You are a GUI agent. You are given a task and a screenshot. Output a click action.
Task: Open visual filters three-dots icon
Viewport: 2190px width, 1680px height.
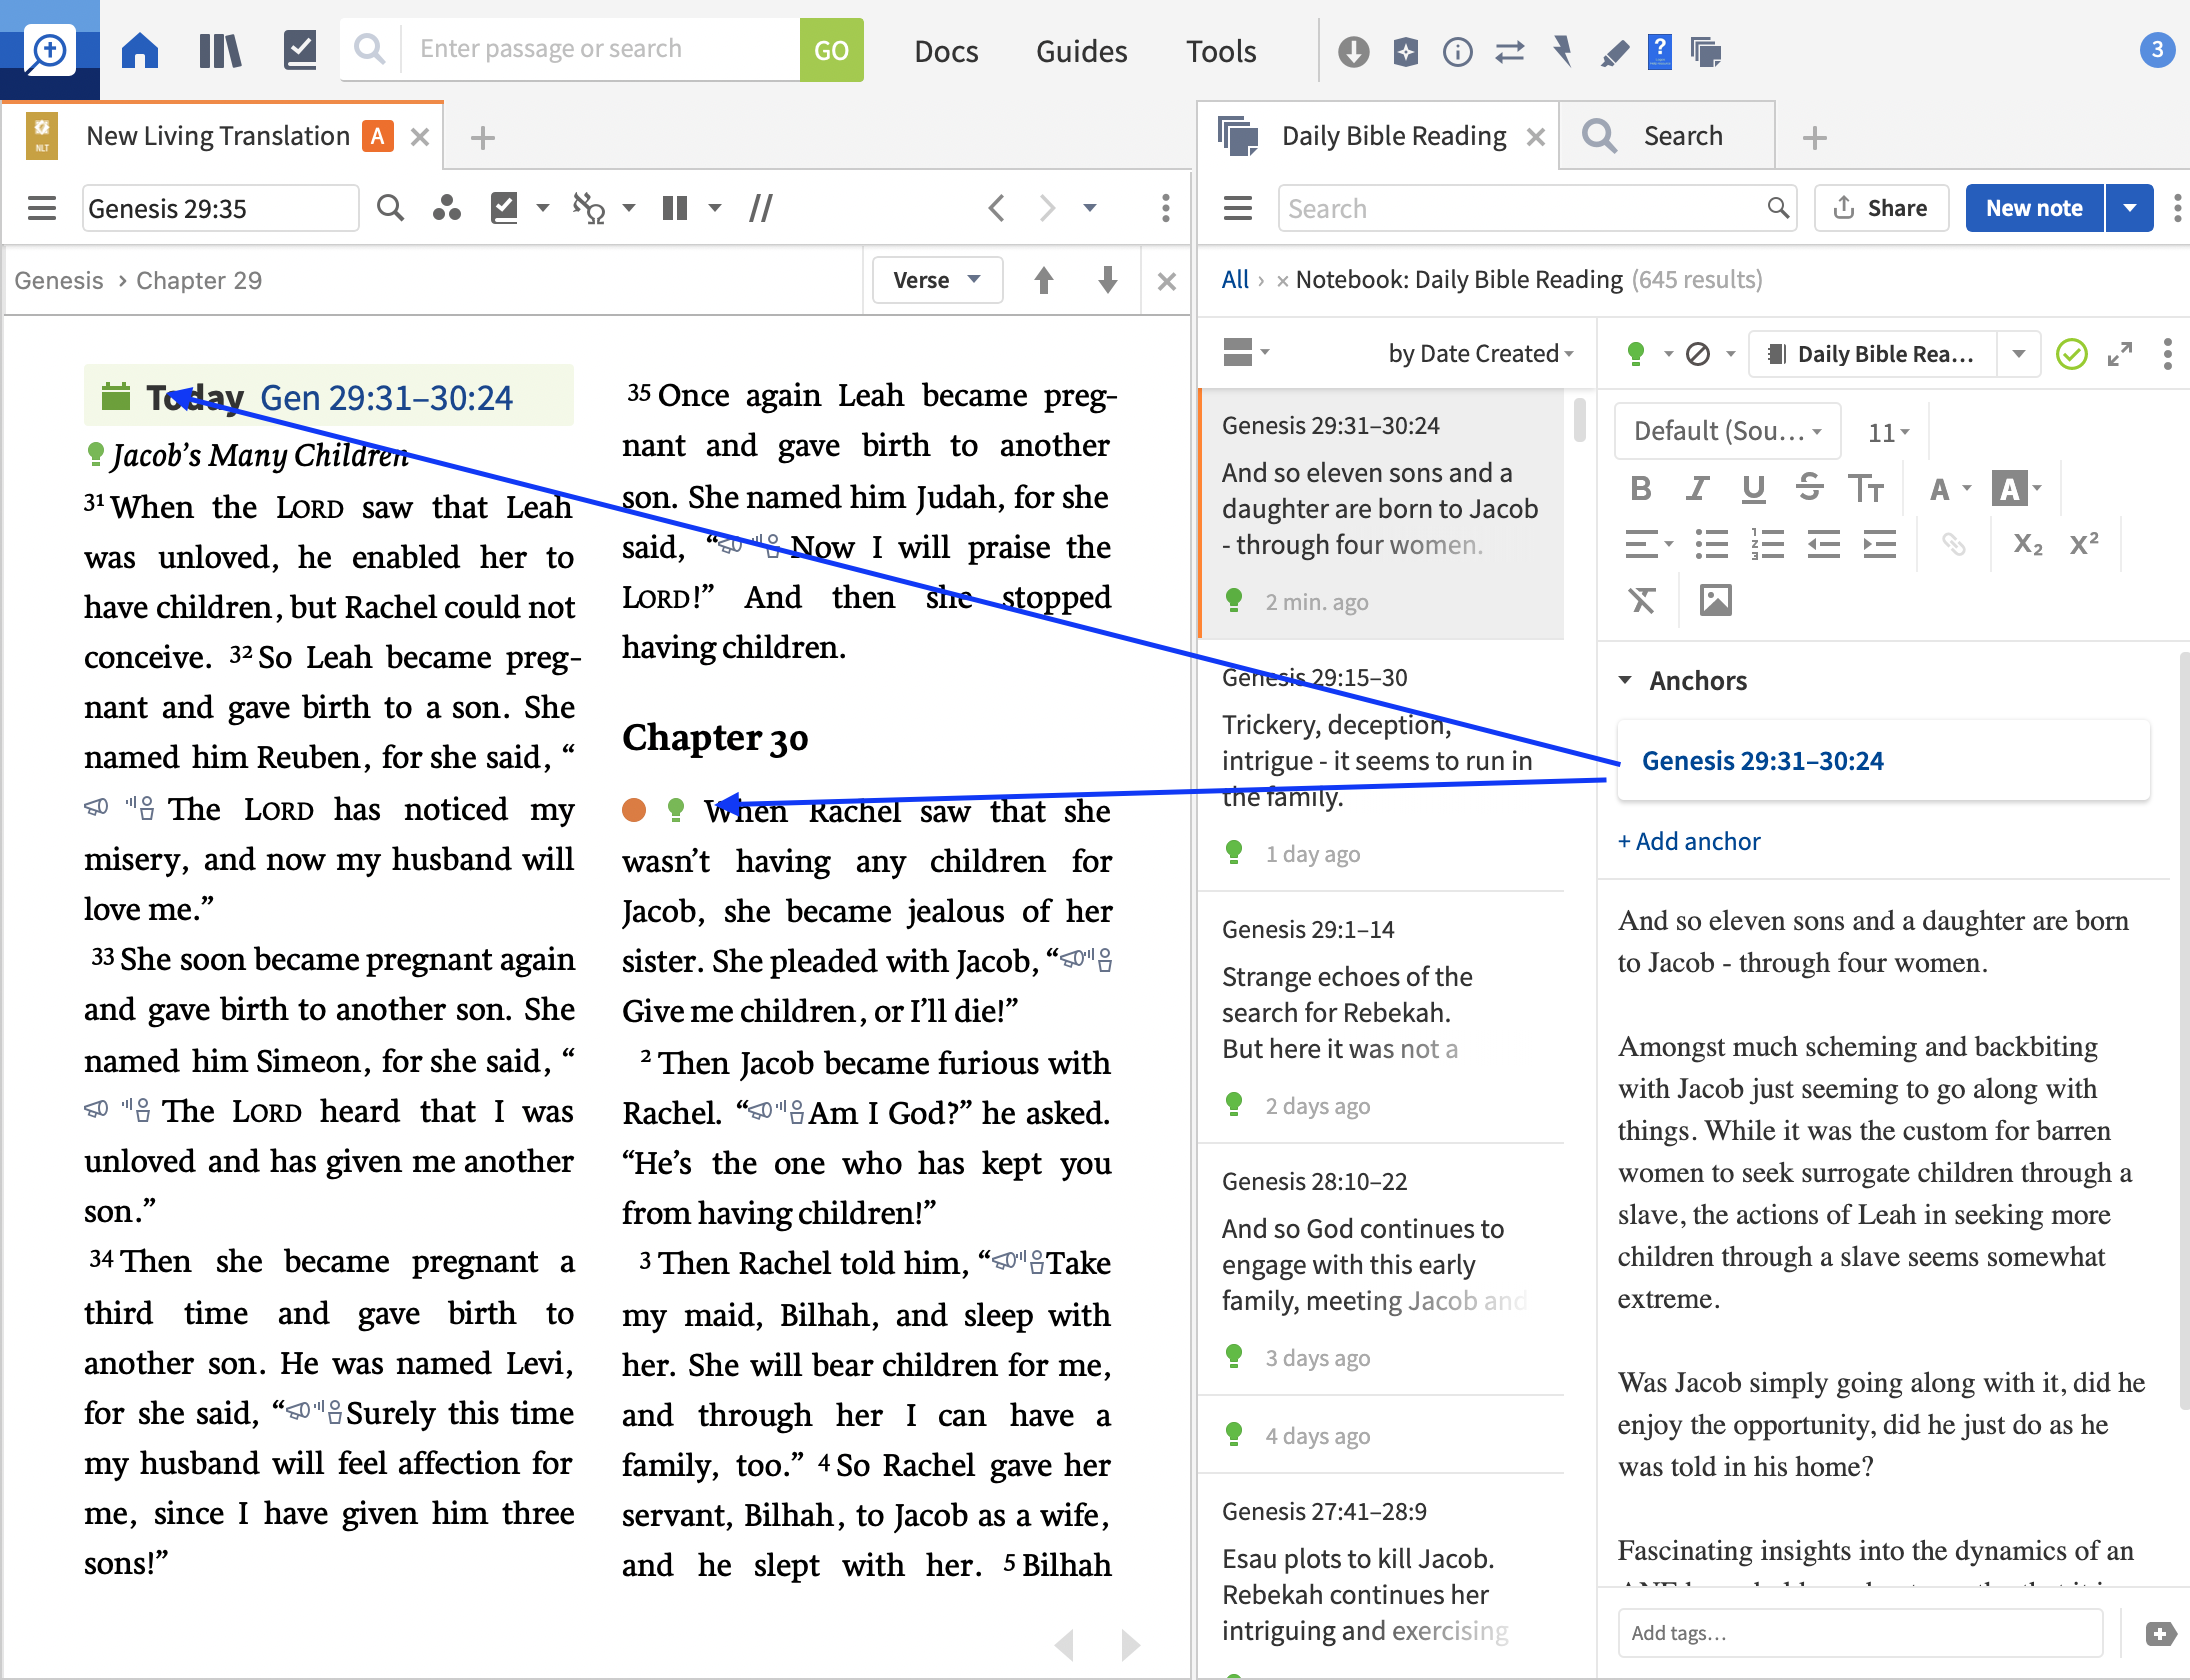tap(446, 208)
